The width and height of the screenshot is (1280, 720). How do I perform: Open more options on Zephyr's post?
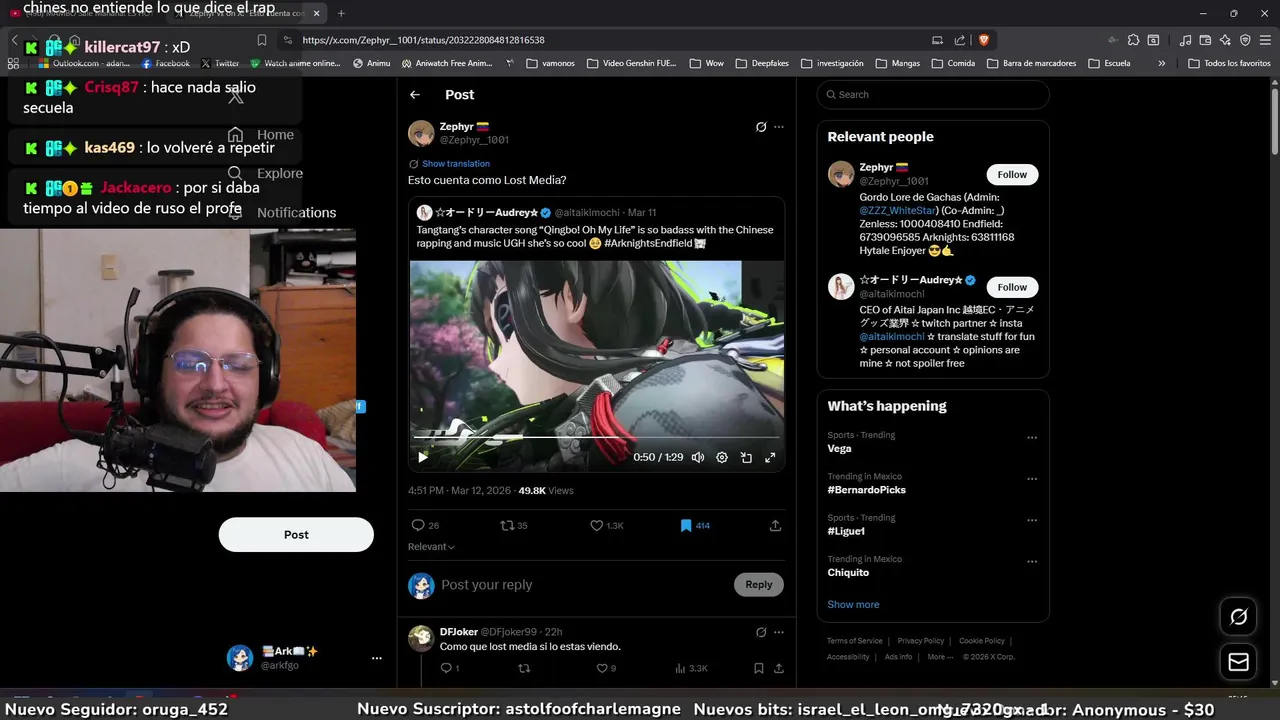tap(779, 127)
